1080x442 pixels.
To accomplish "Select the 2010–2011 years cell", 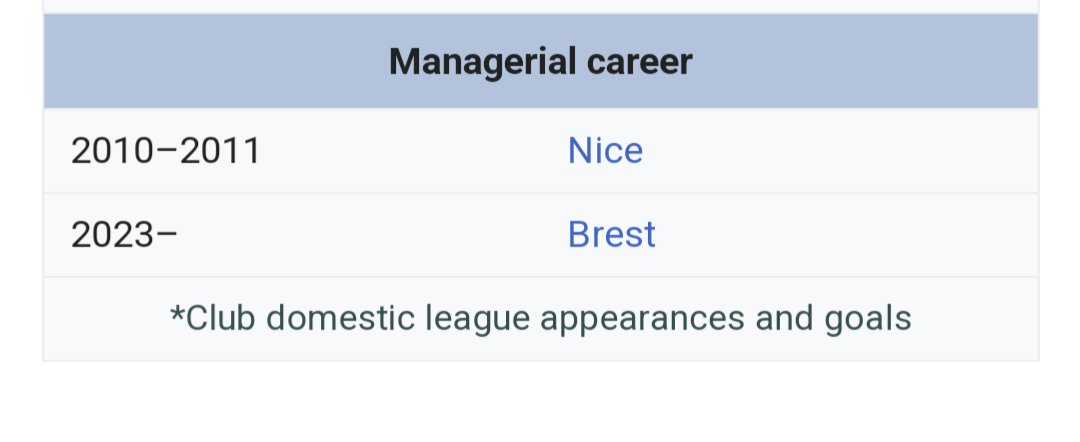I will [165, 150].
